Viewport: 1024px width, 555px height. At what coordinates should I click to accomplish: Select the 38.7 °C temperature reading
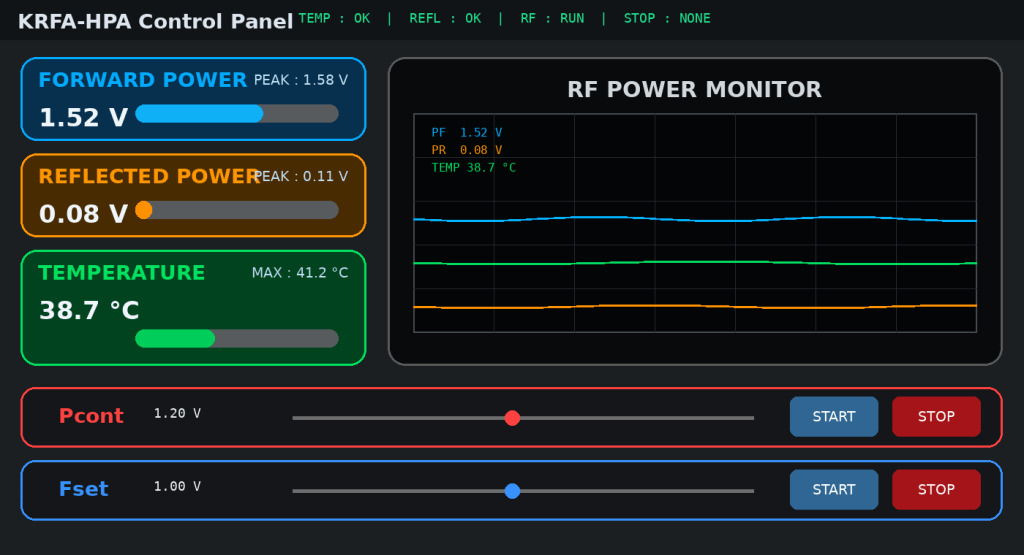pos(89,310)
